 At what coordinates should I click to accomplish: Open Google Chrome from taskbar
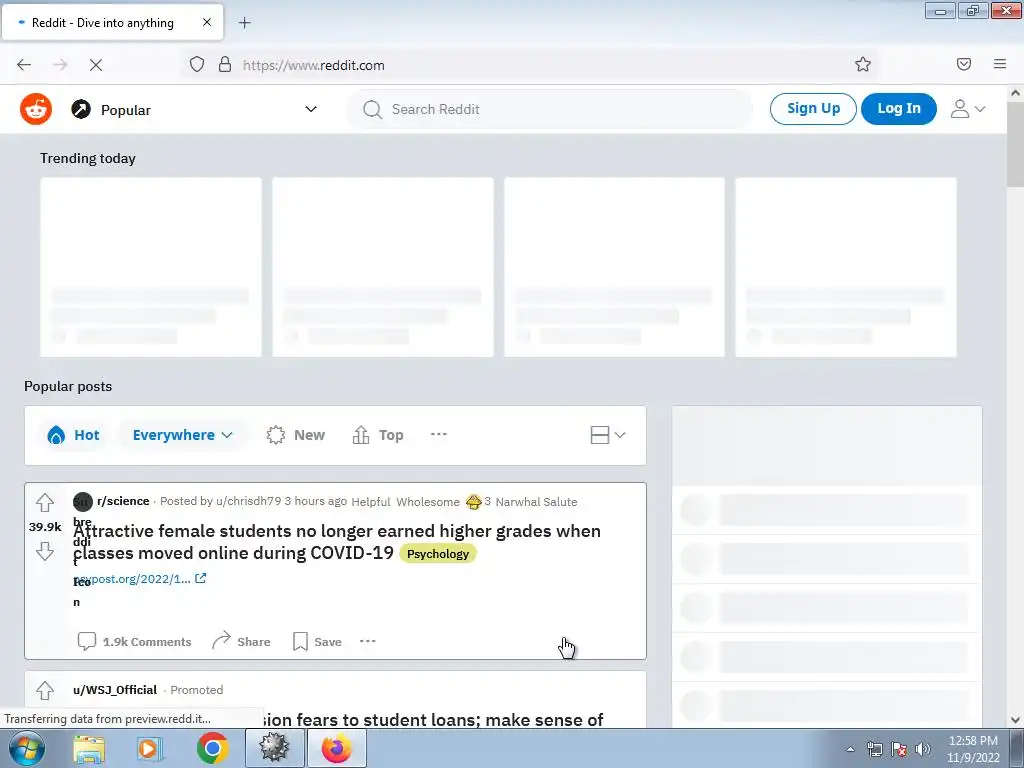pyautogui.click(x=212, y=748)
